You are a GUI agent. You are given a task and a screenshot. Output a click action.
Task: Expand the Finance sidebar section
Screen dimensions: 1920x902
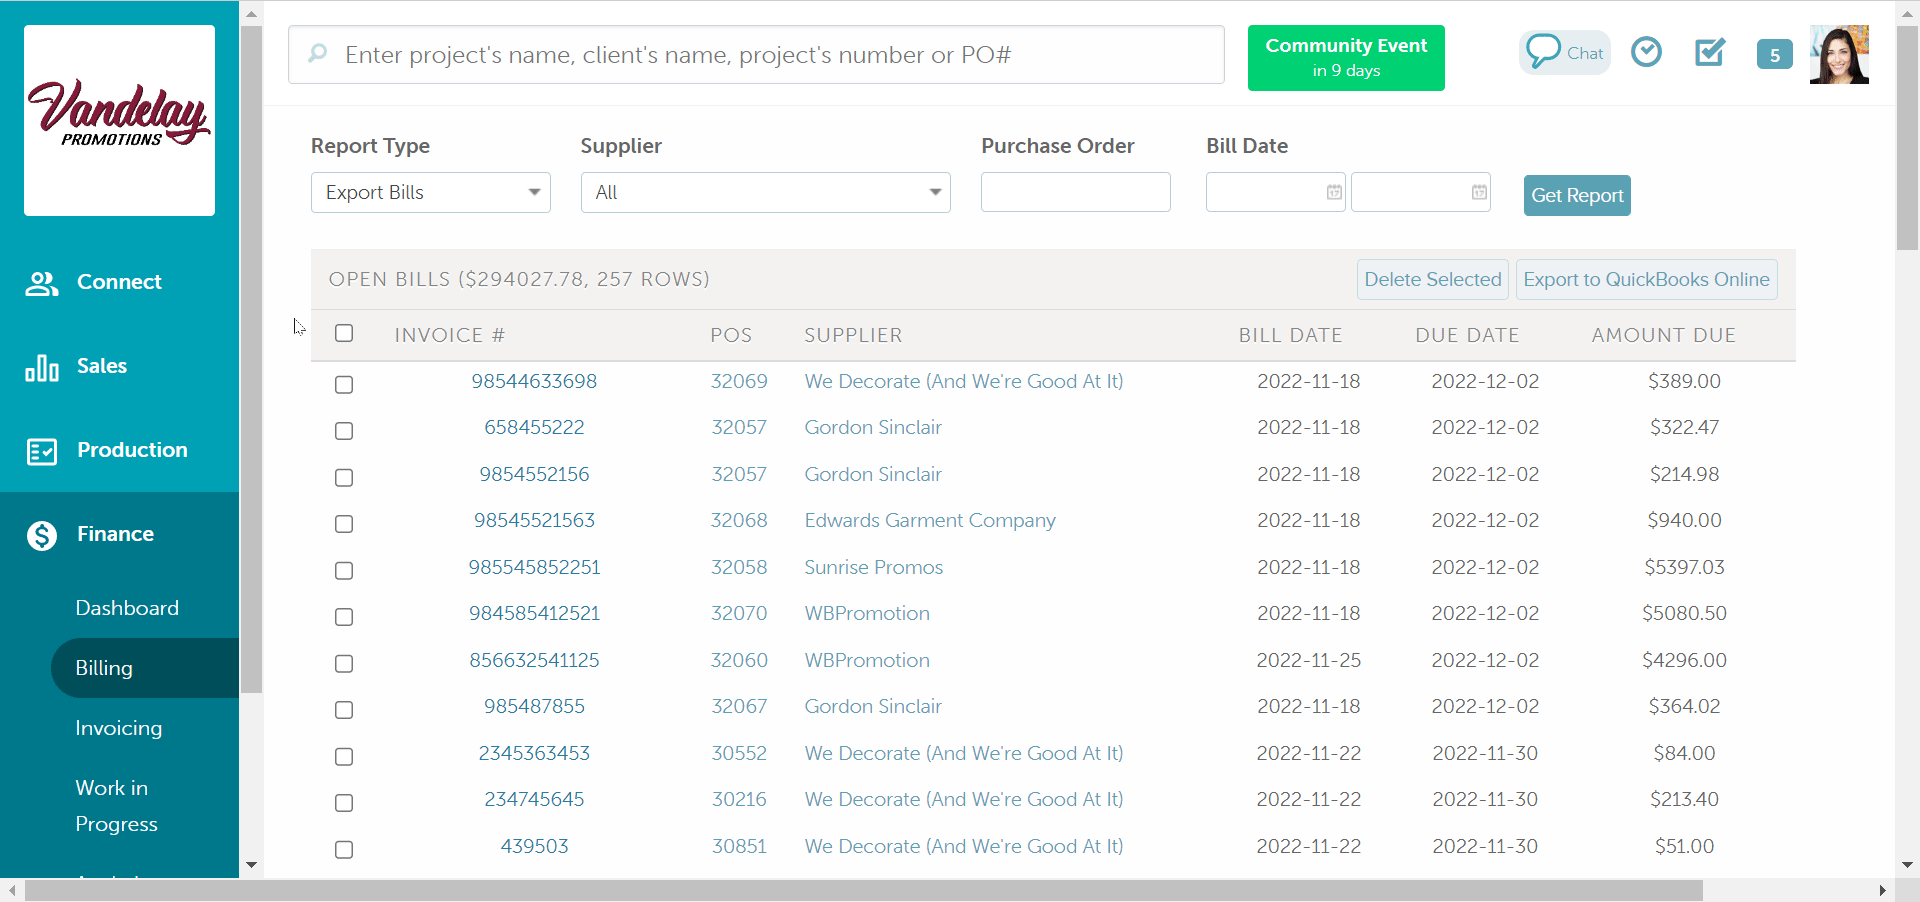click(115, 534)
